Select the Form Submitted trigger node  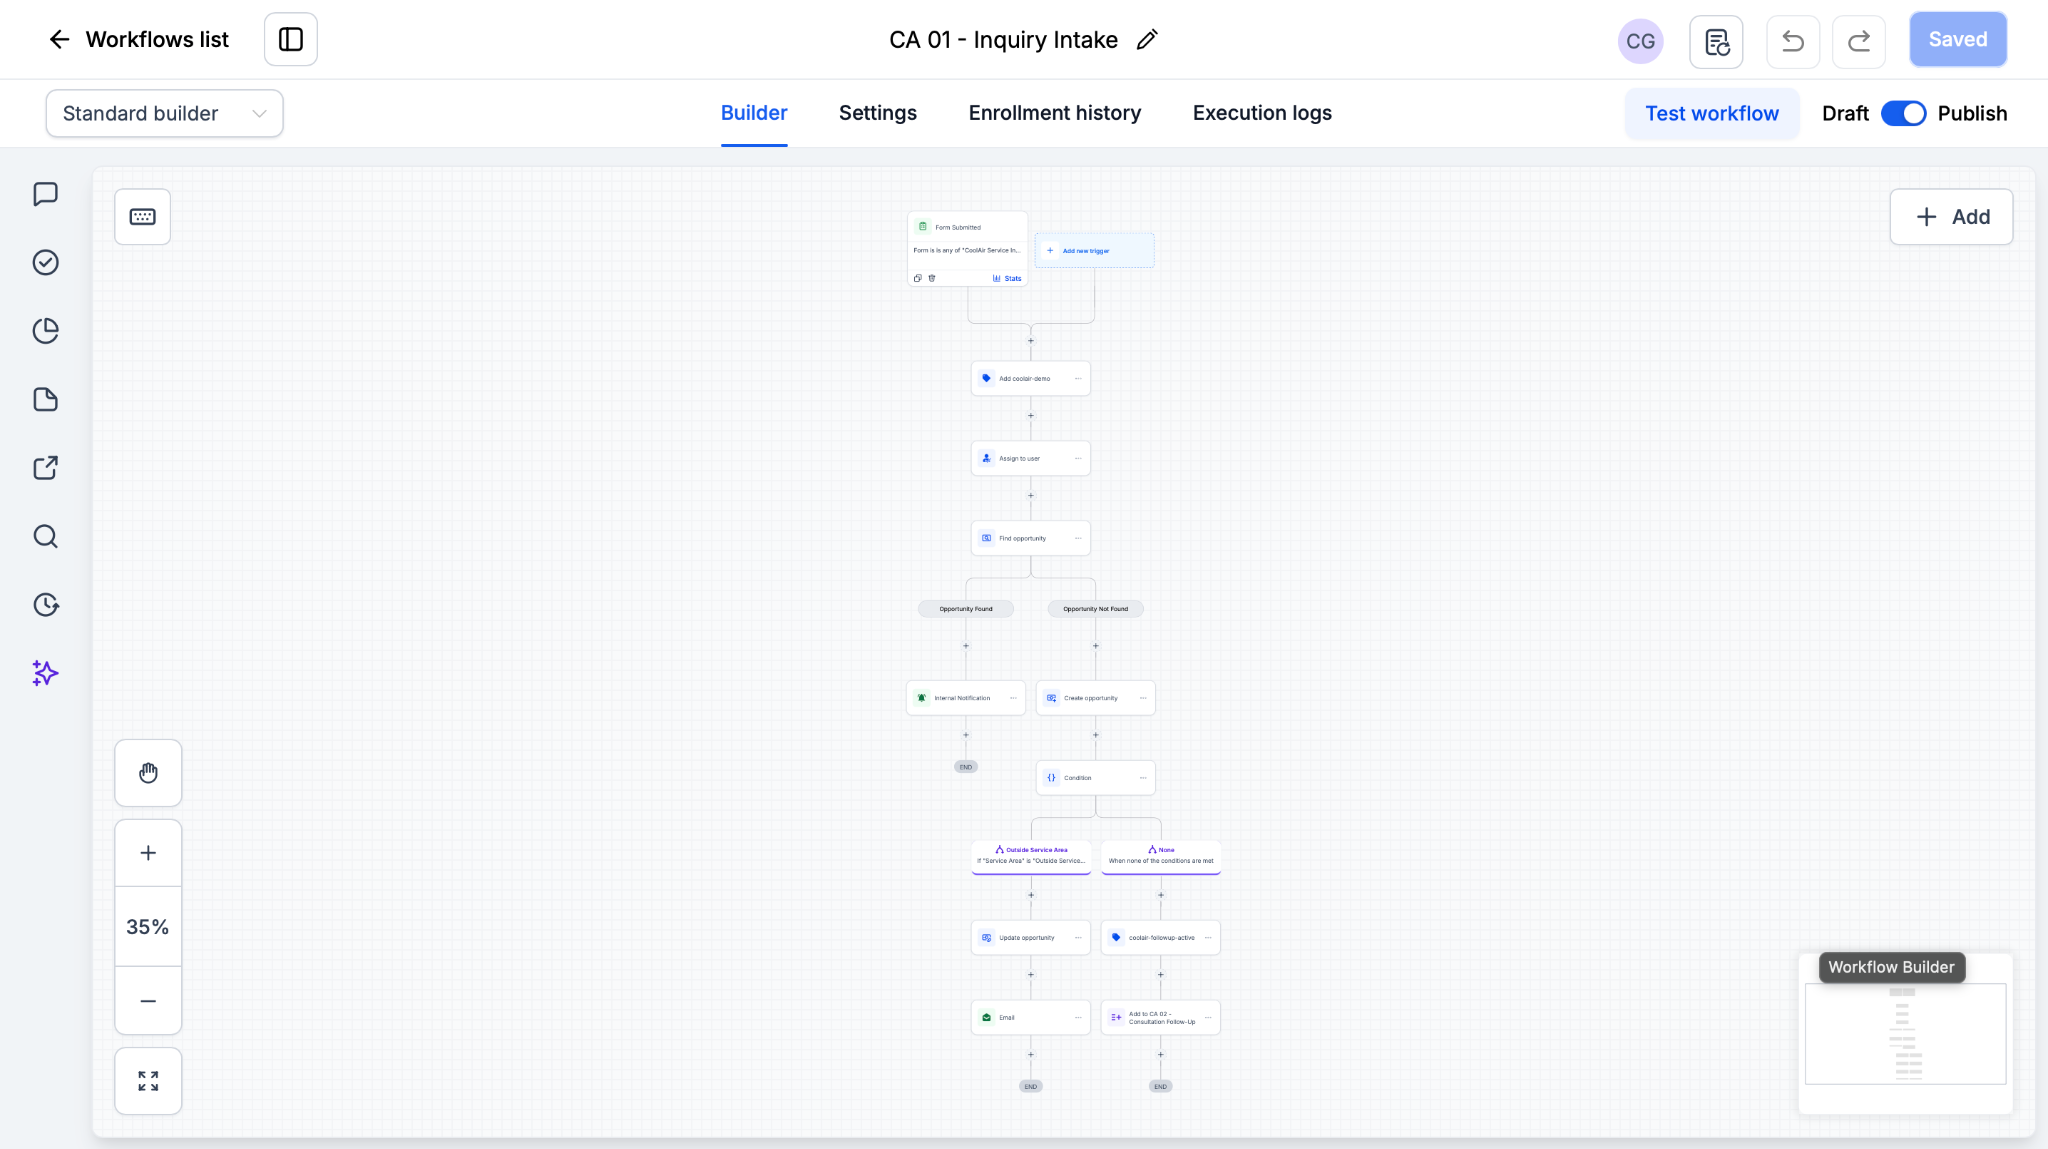[967, 249]
